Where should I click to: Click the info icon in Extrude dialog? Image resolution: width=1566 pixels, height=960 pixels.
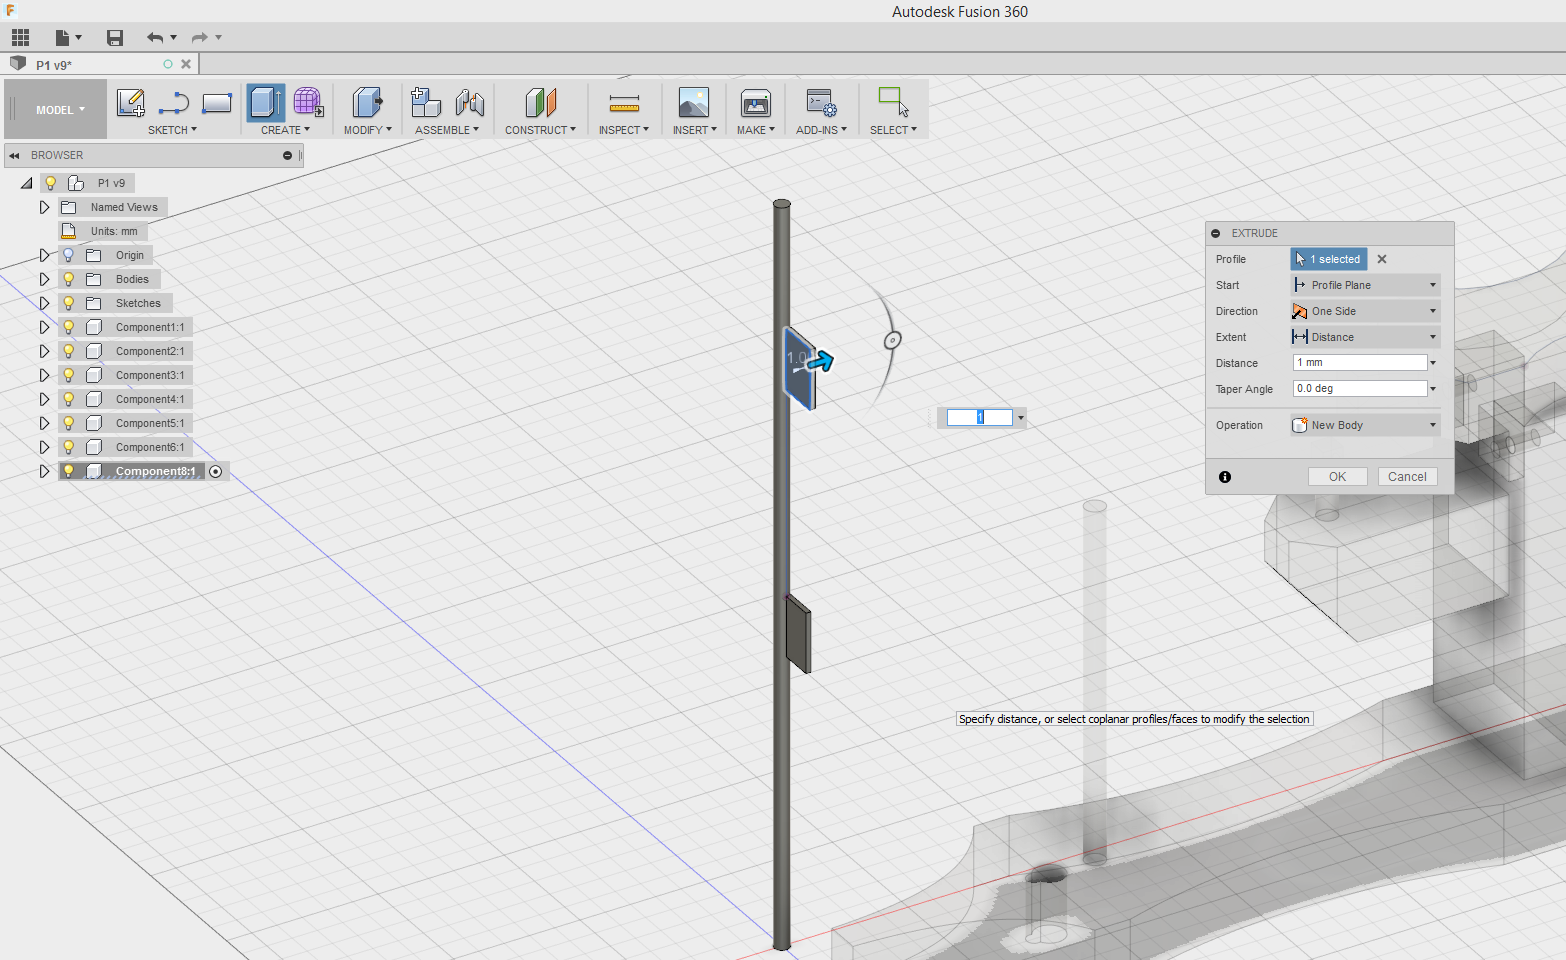pos(1225,477)
